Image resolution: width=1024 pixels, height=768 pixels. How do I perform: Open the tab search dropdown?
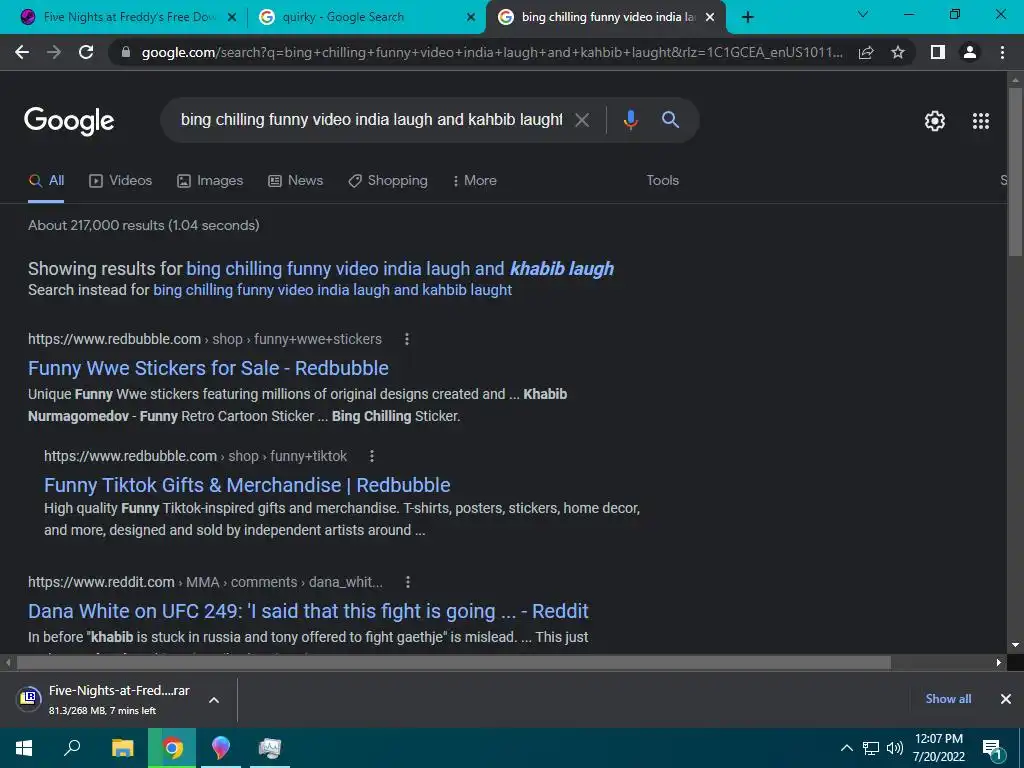[x=863, y=14]
